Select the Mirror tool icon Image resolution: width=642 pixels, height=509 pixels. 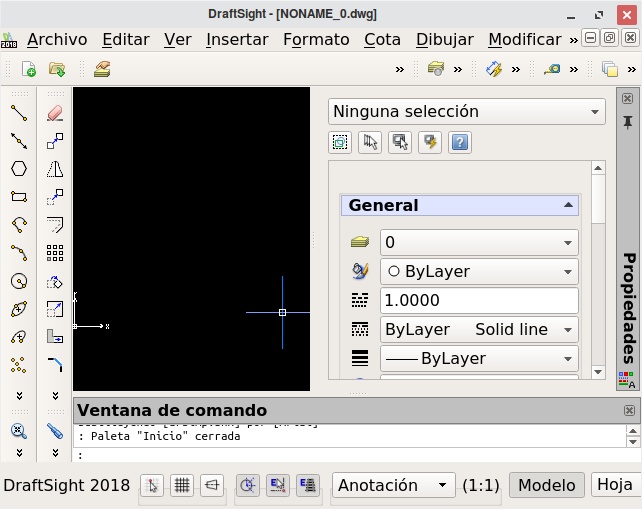click(x=55, y=169)
